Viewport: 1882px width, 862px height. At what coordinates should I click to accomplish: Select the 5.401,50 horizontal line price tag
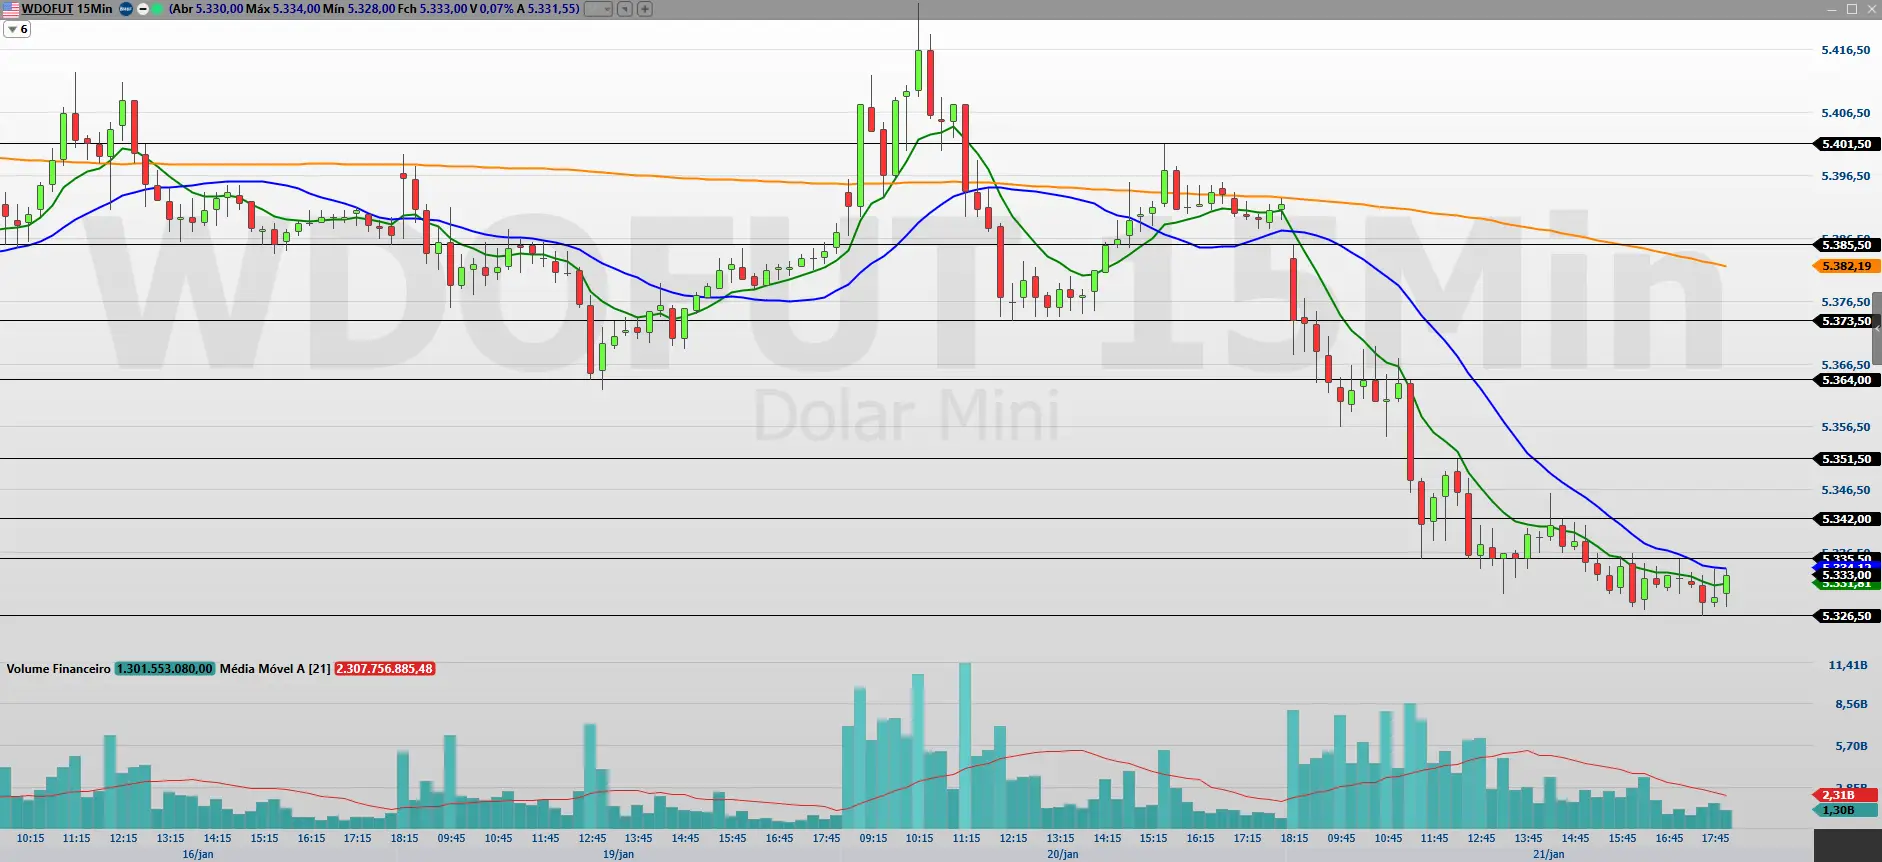(x=1845, y=144)
